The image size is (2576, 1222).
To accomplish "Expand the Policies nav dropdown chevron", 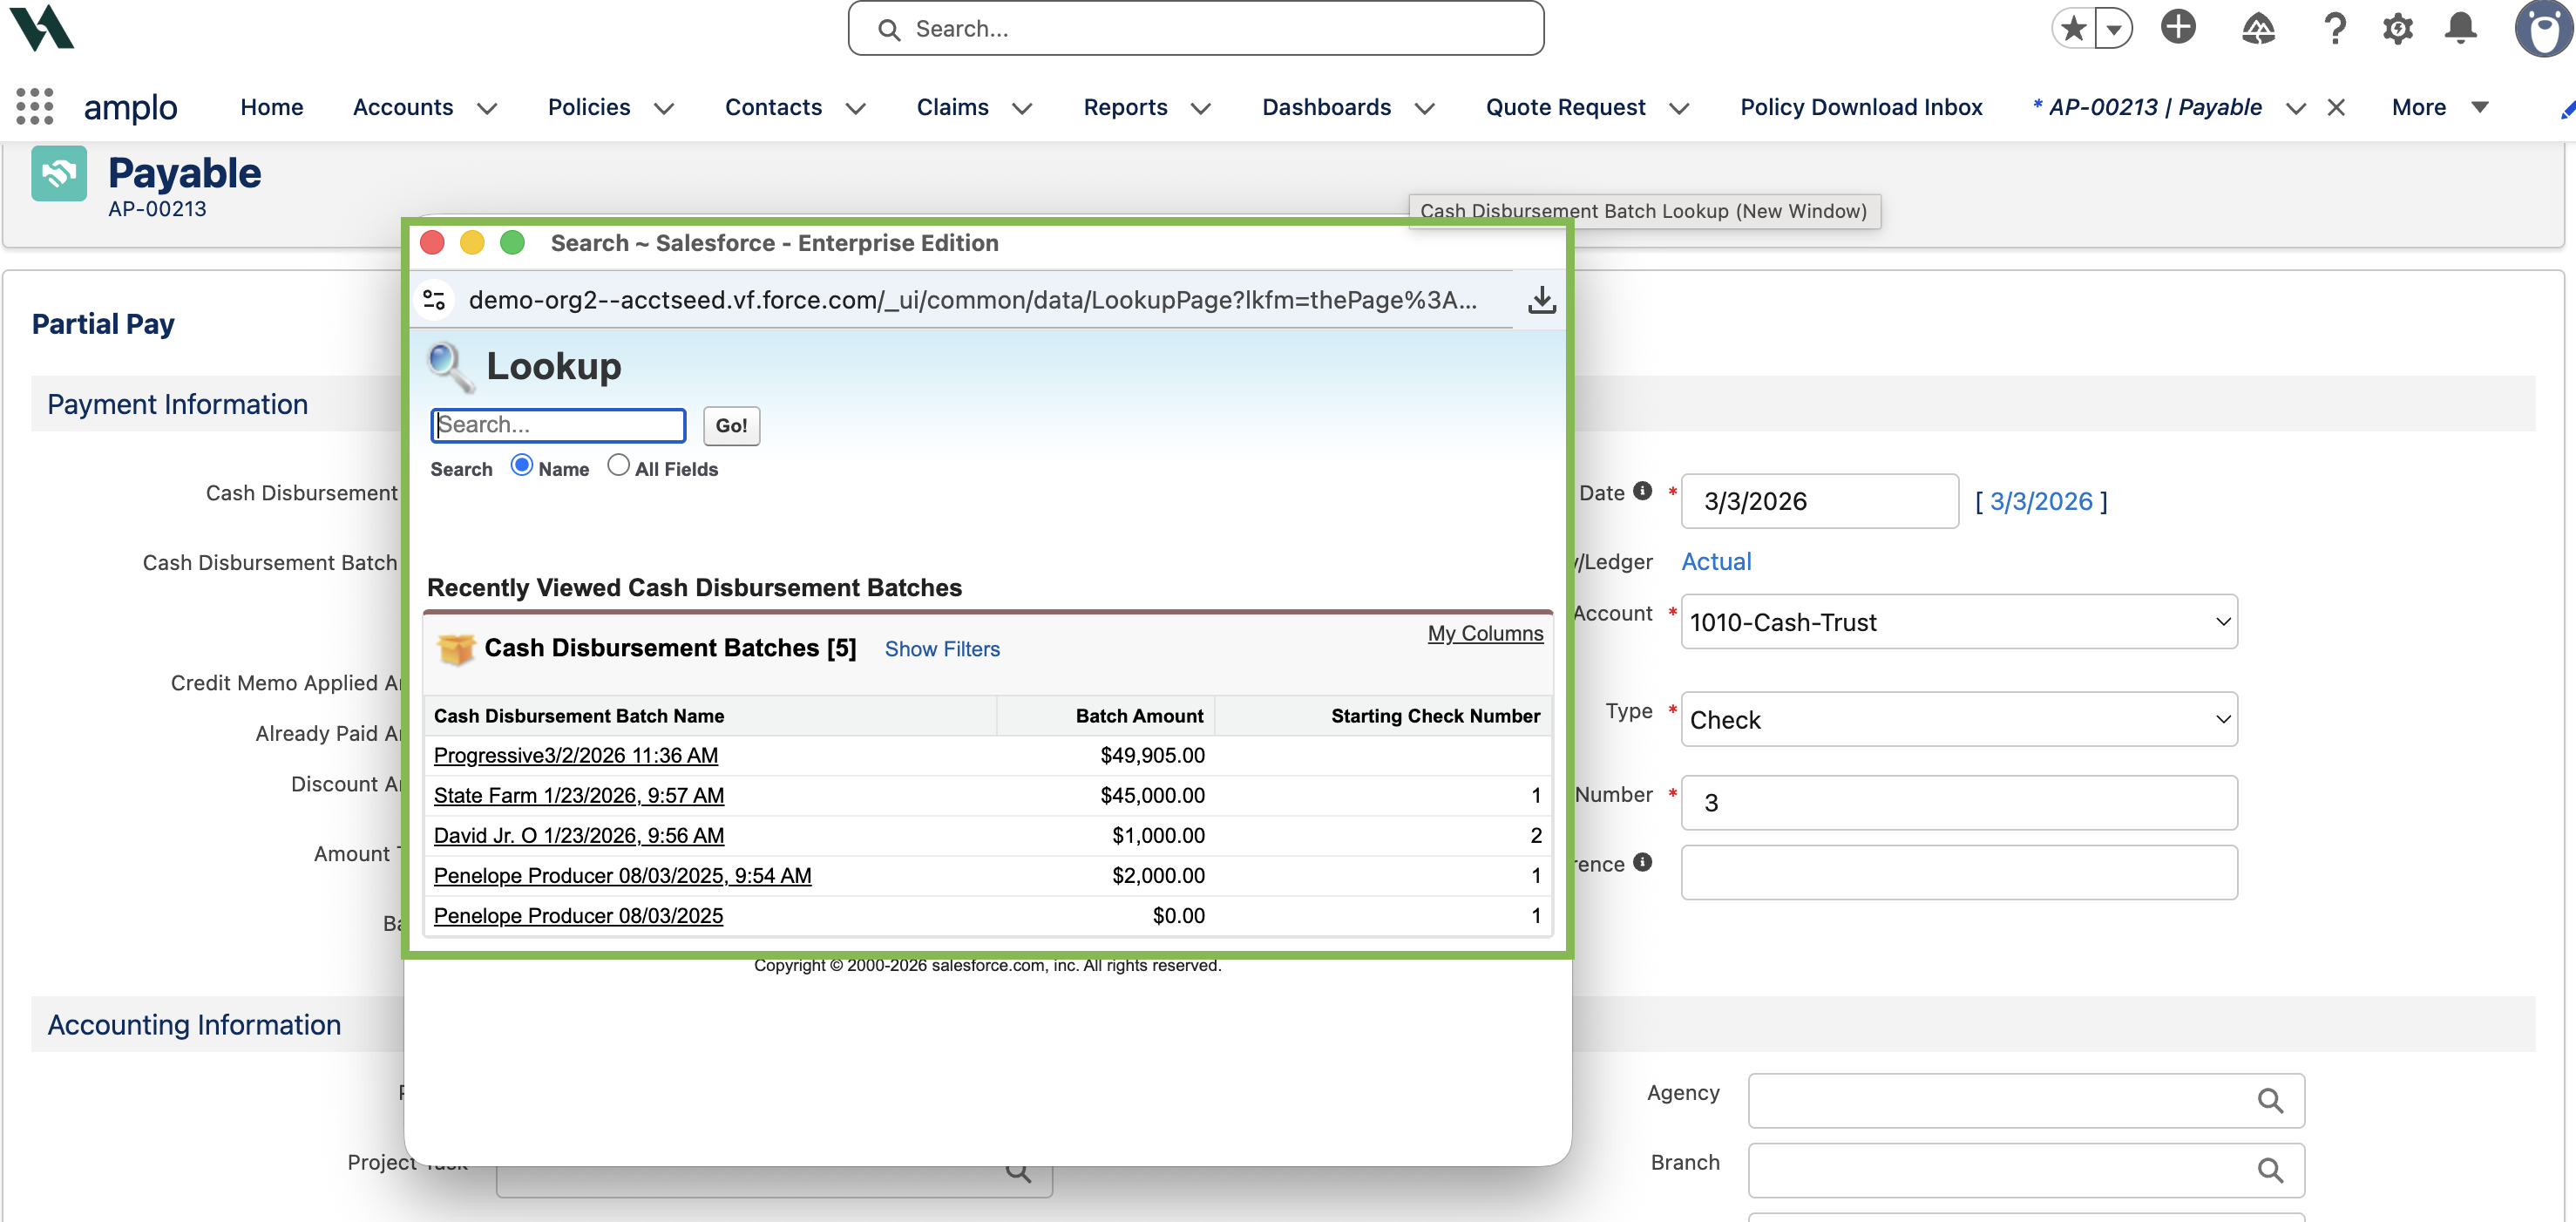I will (664, 109).
